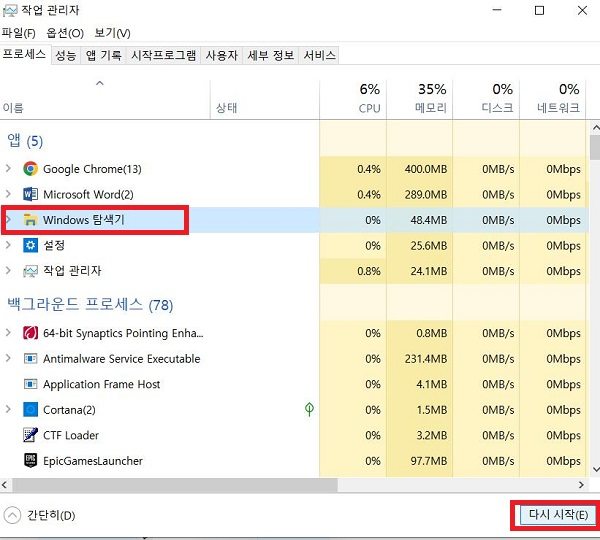Select the Application Frame Host name
Viewport: 600px width, 540px height.
click(x=101, y=384)
